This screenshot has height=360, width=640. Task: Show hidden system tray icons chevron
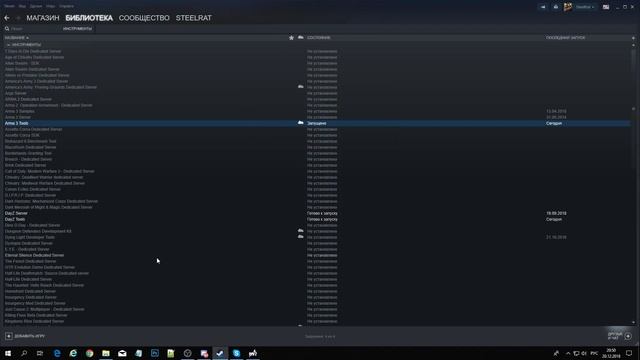coord(568,353)
